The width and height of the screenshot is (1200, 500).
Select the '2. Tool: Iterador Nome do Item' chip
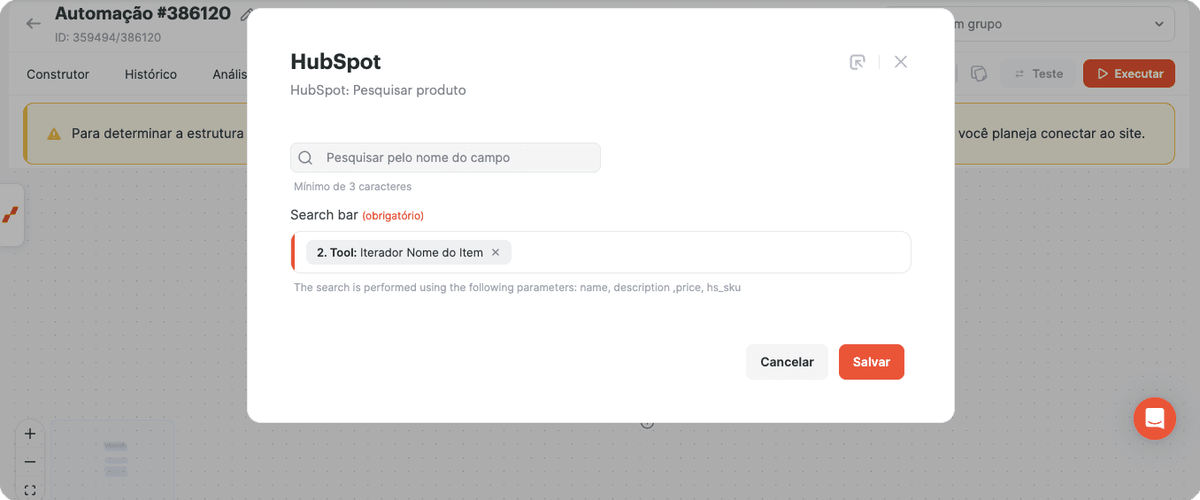(x=409, y=253)
